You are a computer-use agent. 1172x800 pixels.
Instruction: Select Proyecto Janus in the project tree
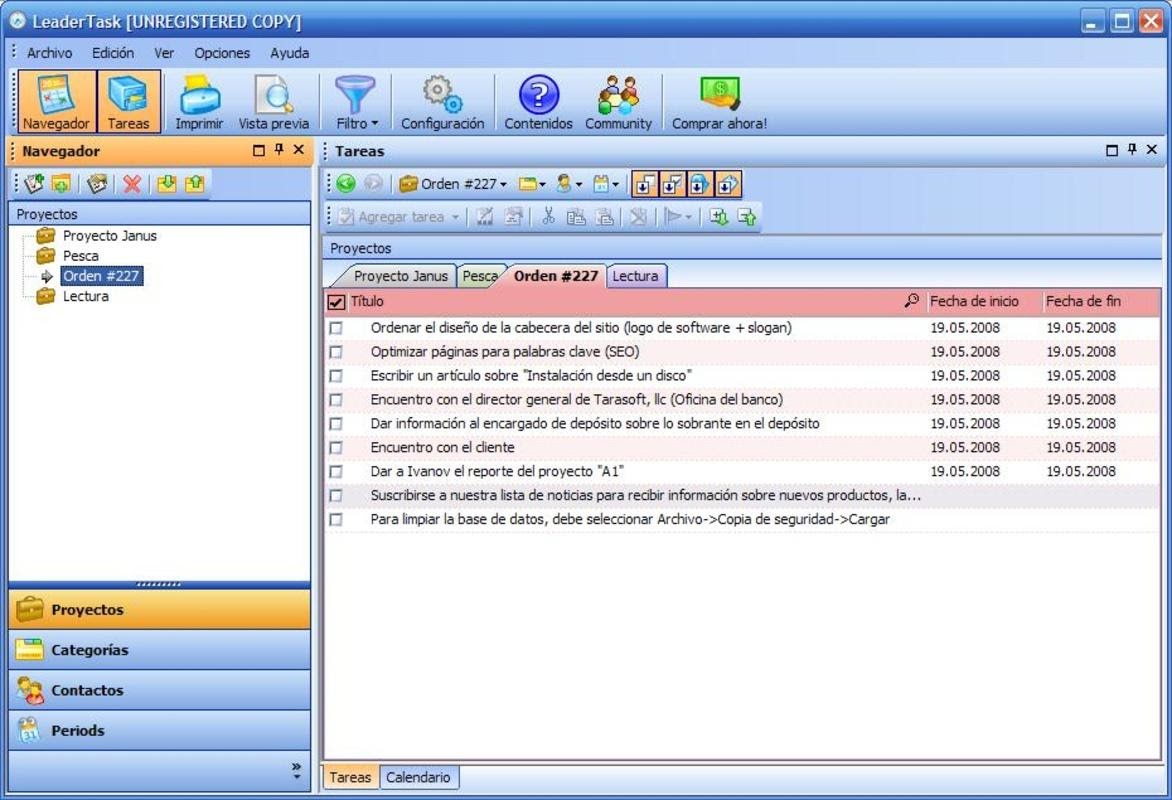coord(110,236)
